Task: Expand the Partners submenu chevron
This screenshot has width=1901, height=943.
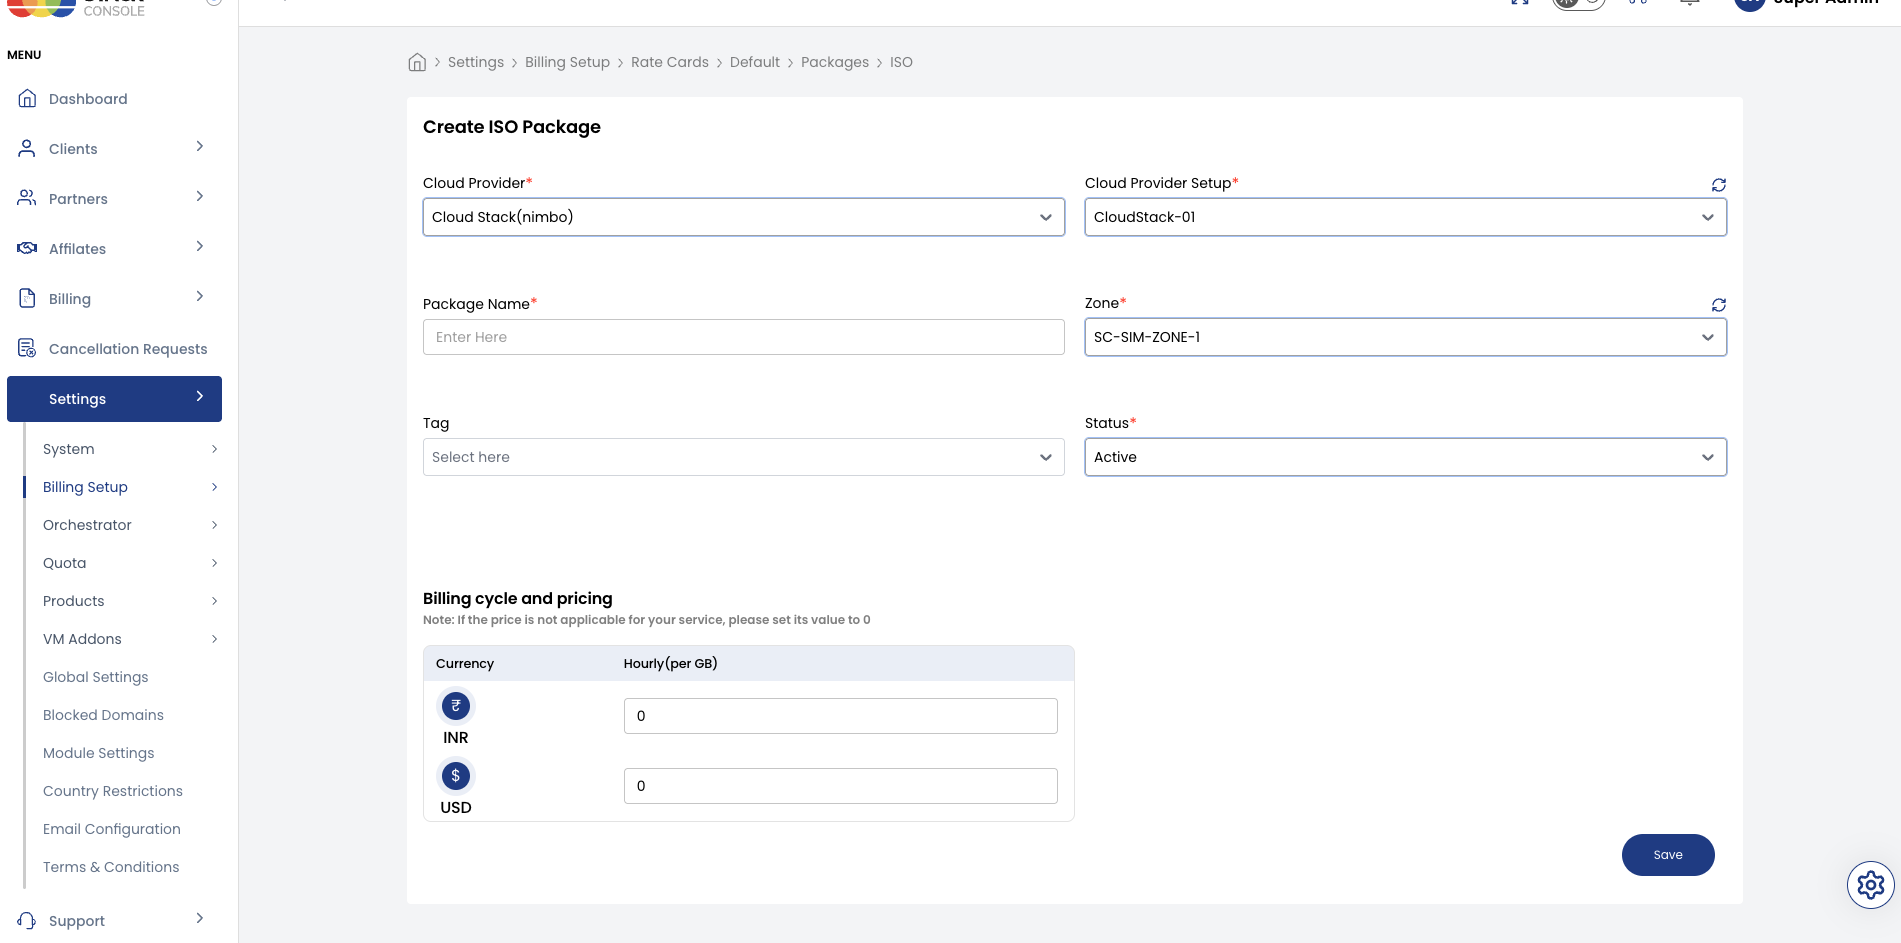Action: [200, 197]
